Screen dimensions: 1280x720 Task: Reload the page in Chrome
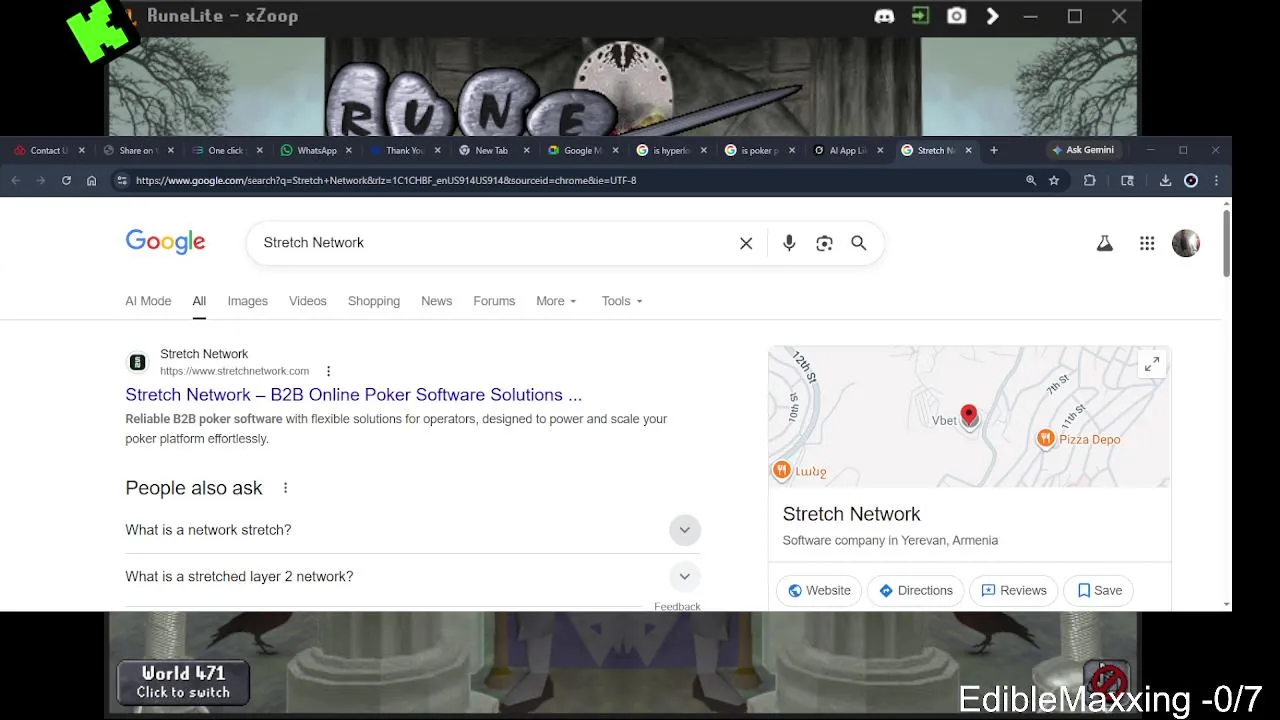click(66, 181)
